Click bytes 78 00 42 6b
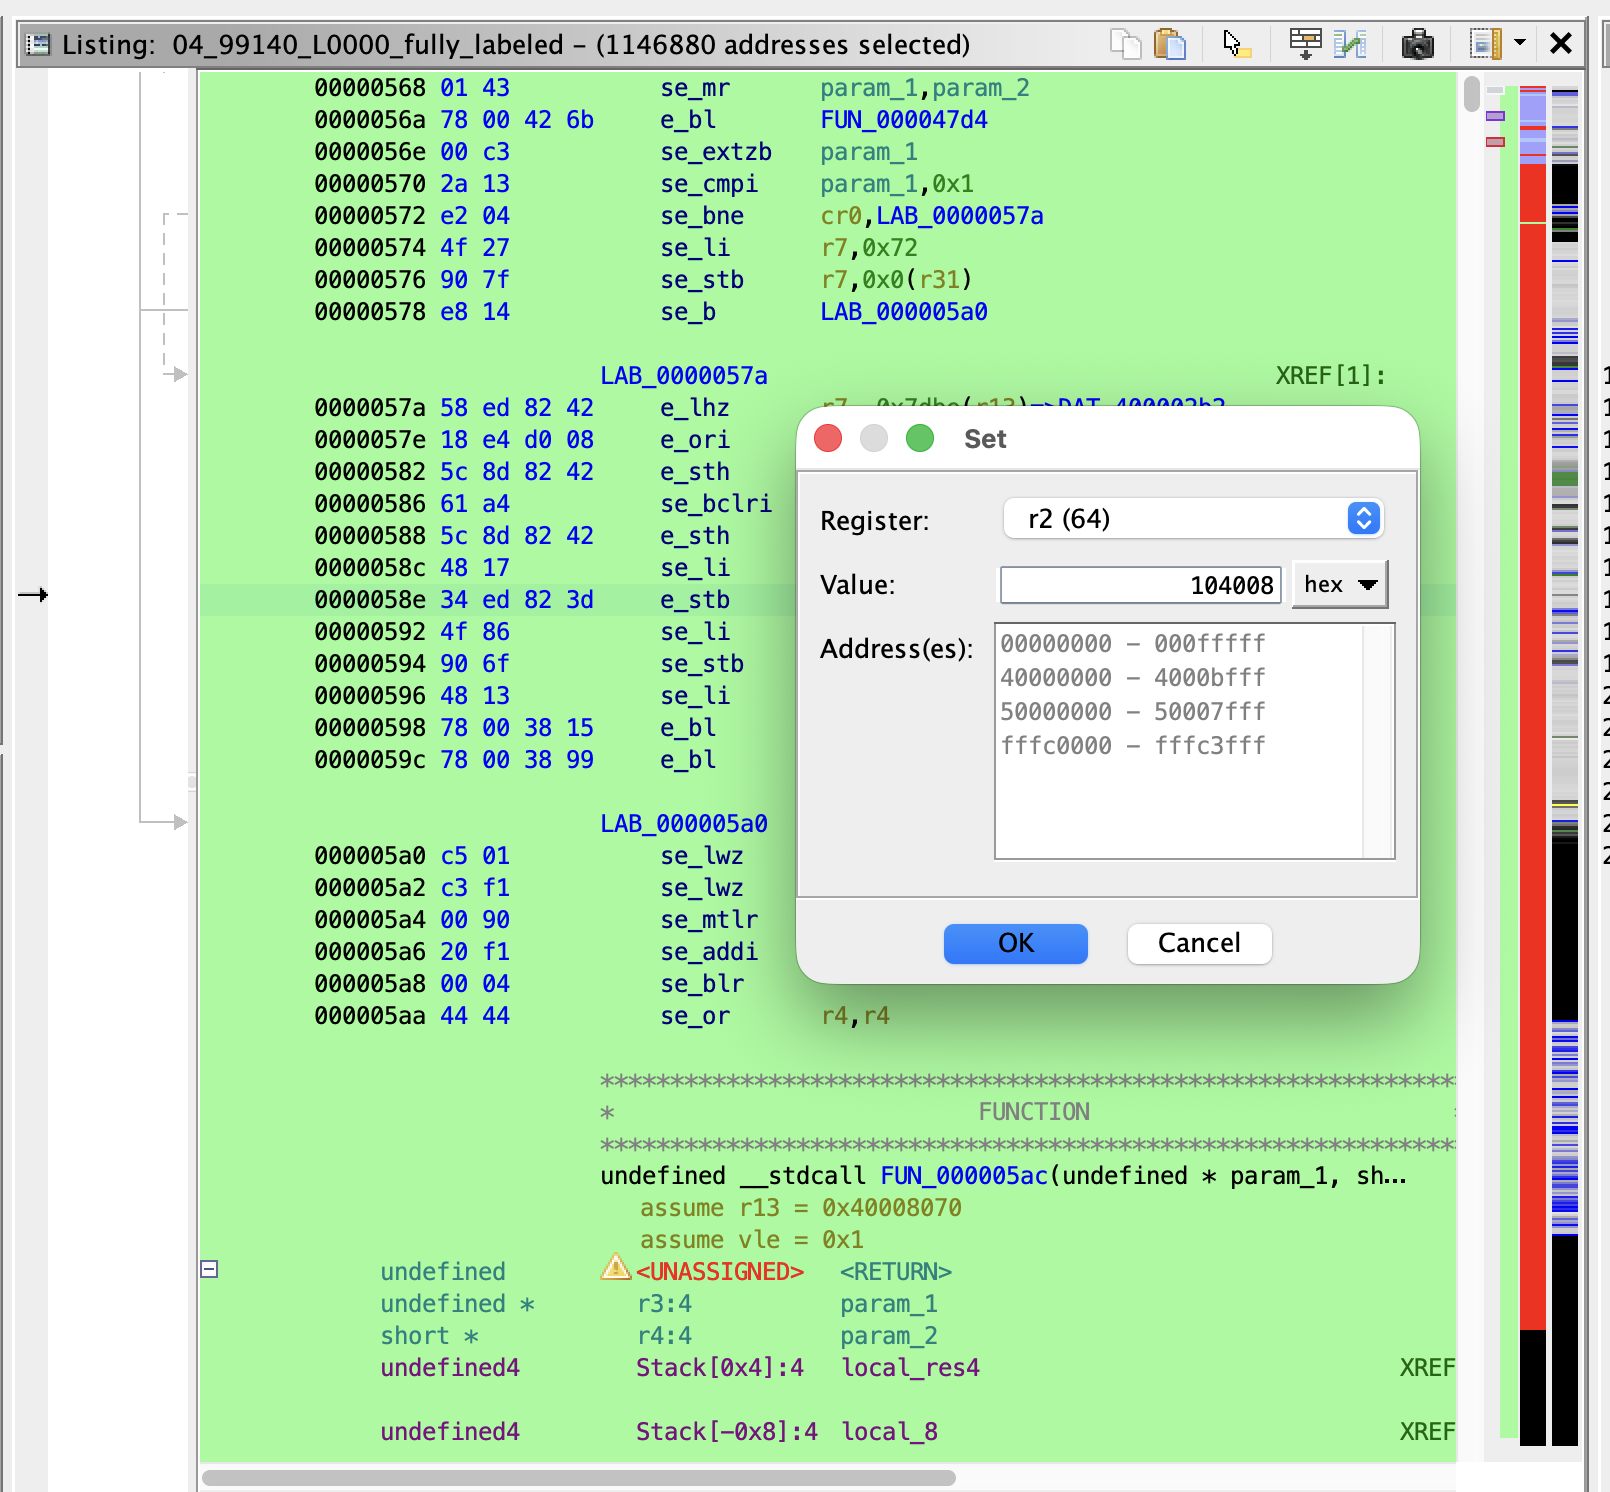 pos(517,120)
